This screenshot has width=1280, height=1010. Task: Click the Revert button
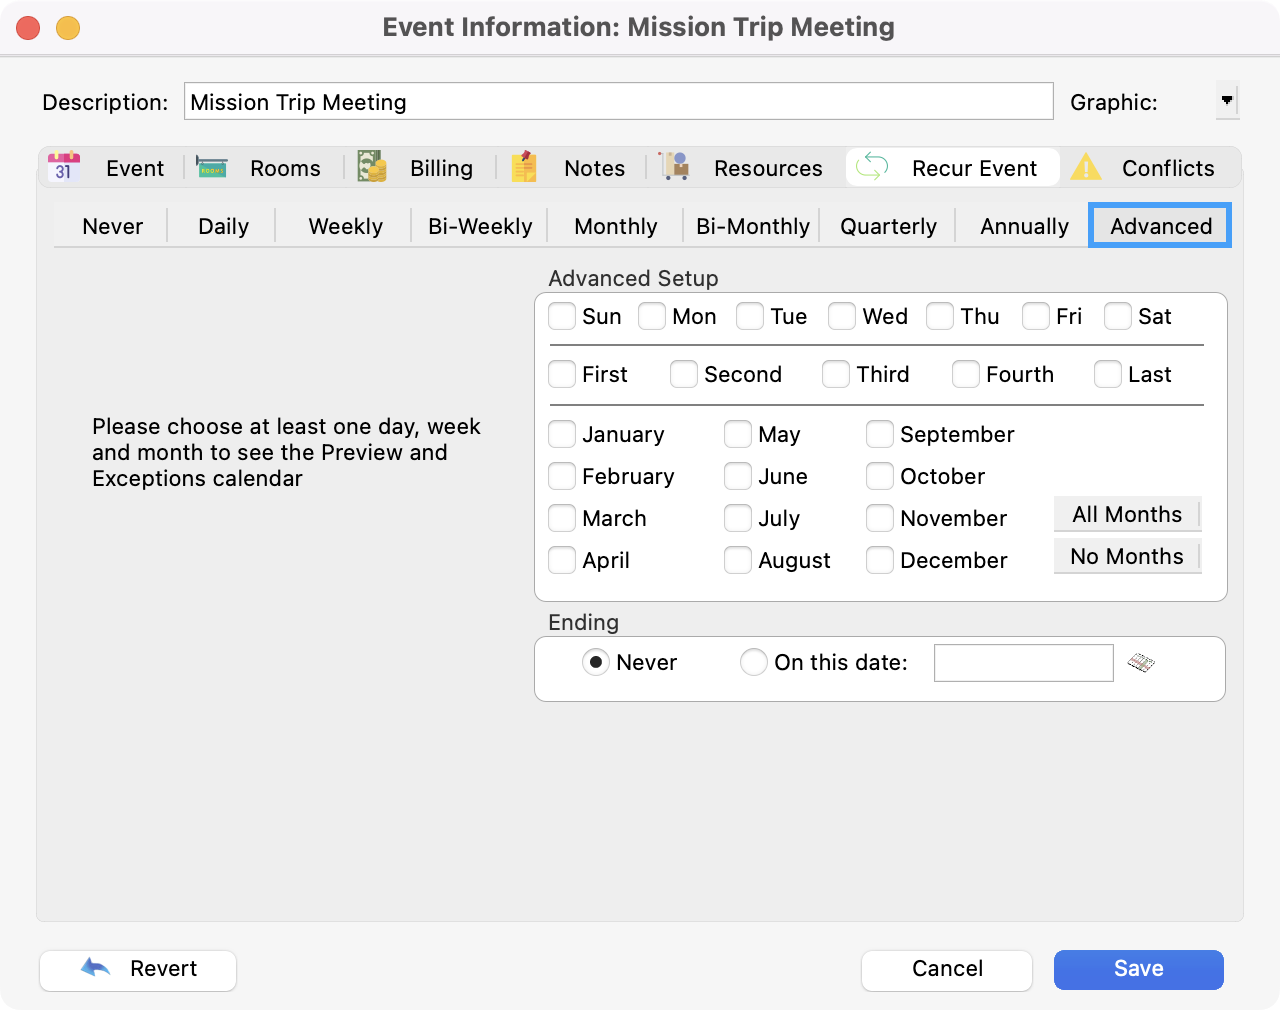[138, 969]
